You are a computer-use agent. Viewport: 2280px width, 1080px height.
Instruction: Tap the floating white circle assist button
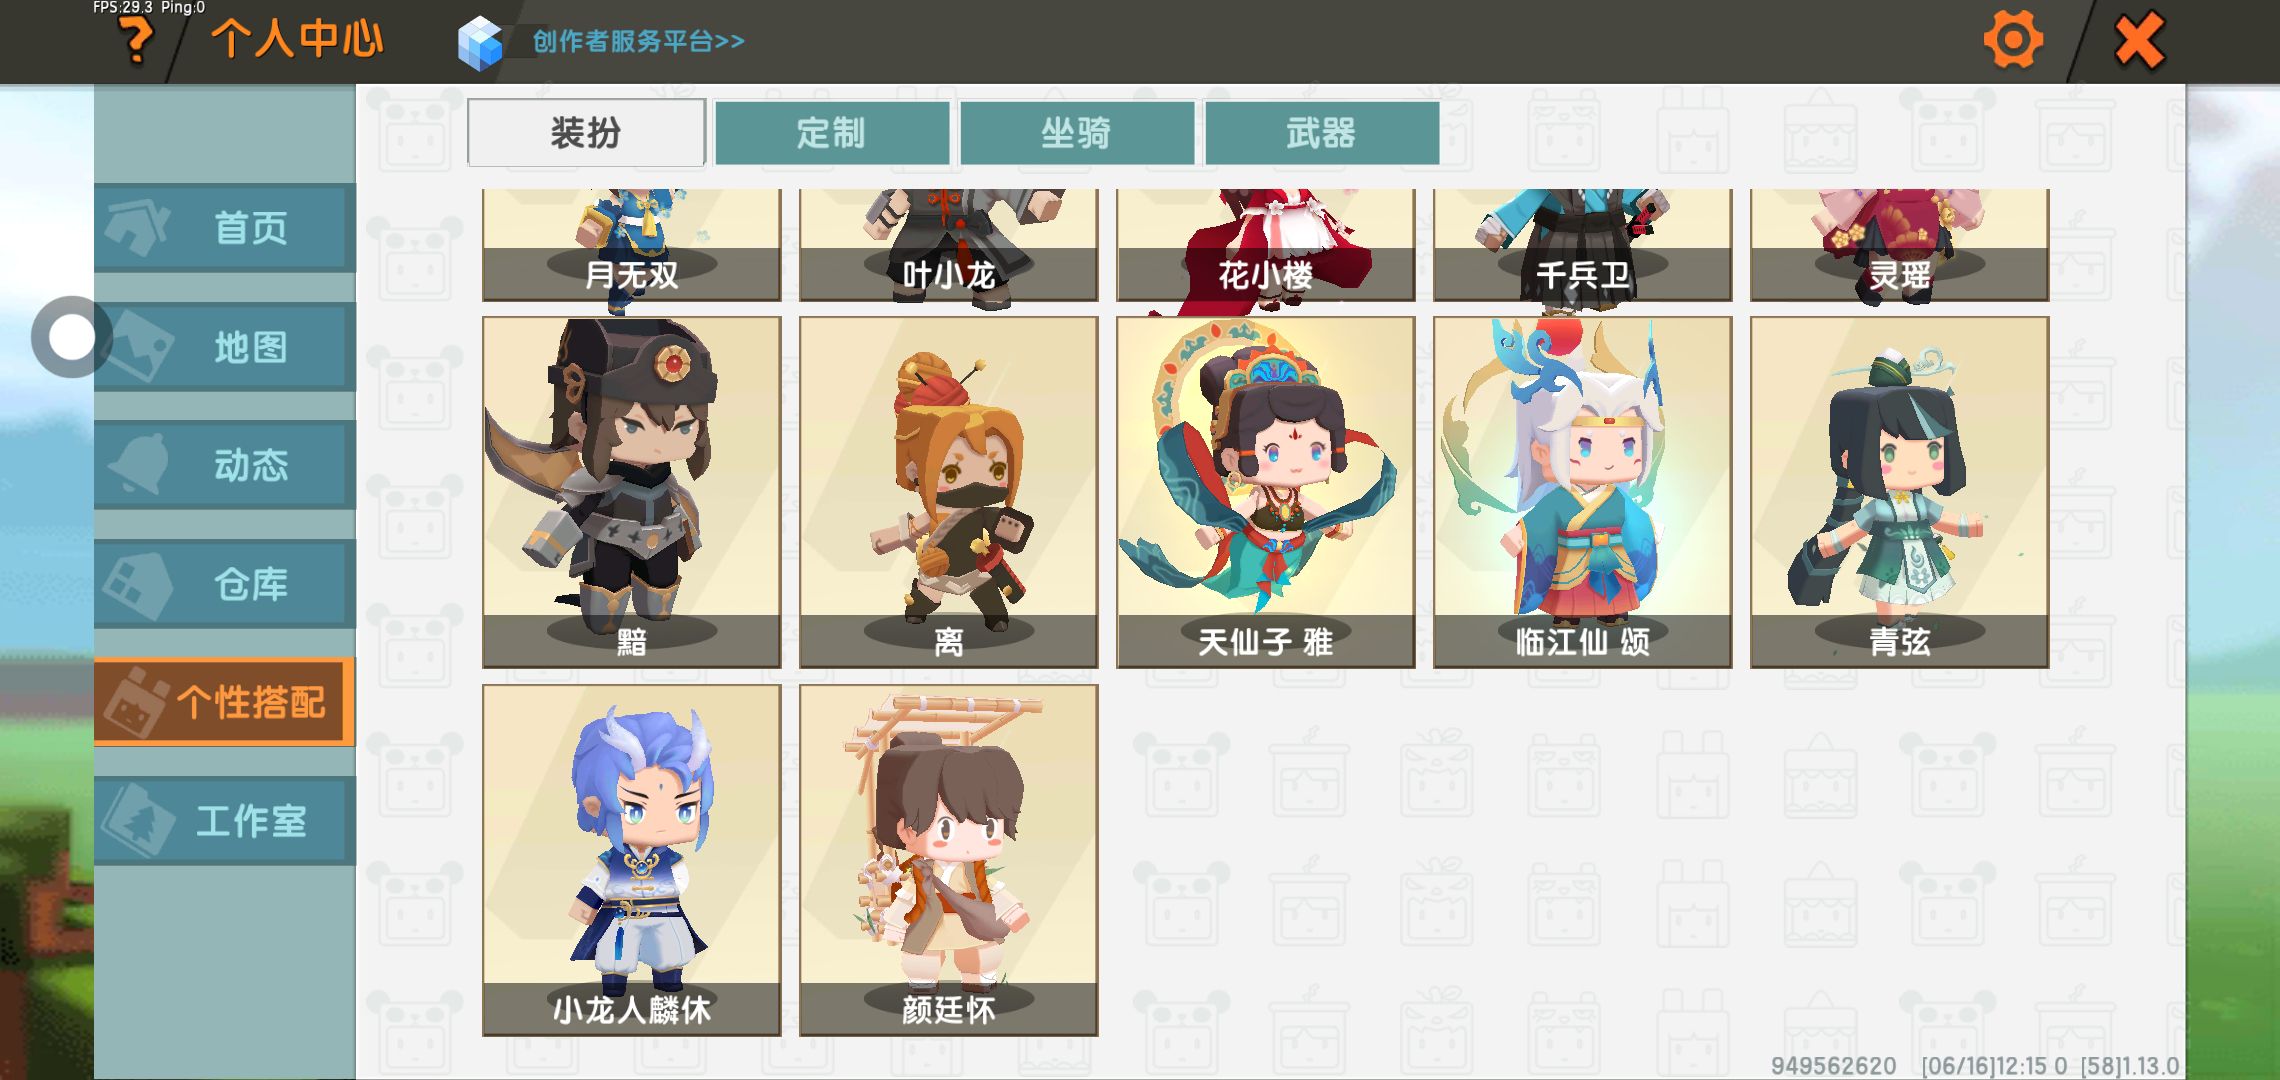(x=70, y=337)
